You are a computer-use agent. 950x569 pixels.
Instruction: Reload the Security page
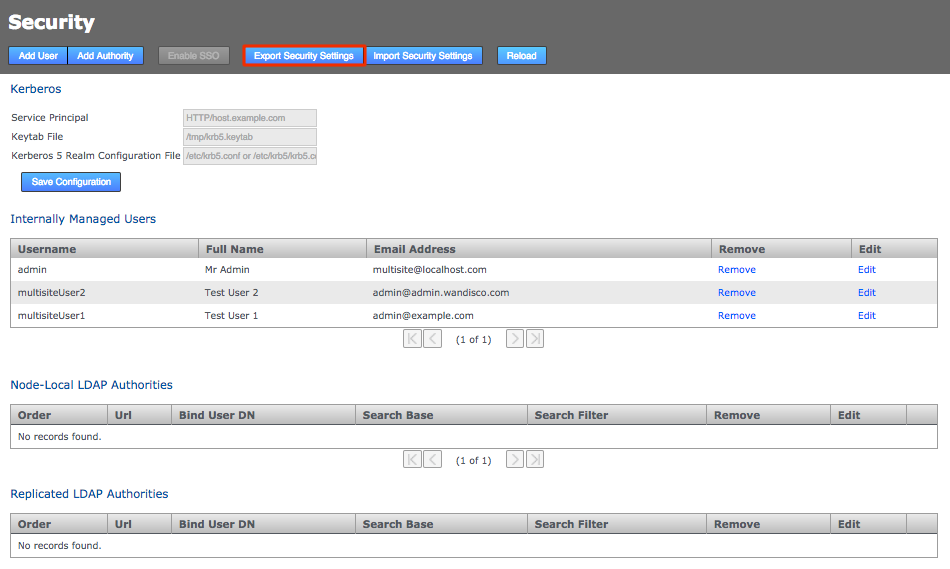522,56
